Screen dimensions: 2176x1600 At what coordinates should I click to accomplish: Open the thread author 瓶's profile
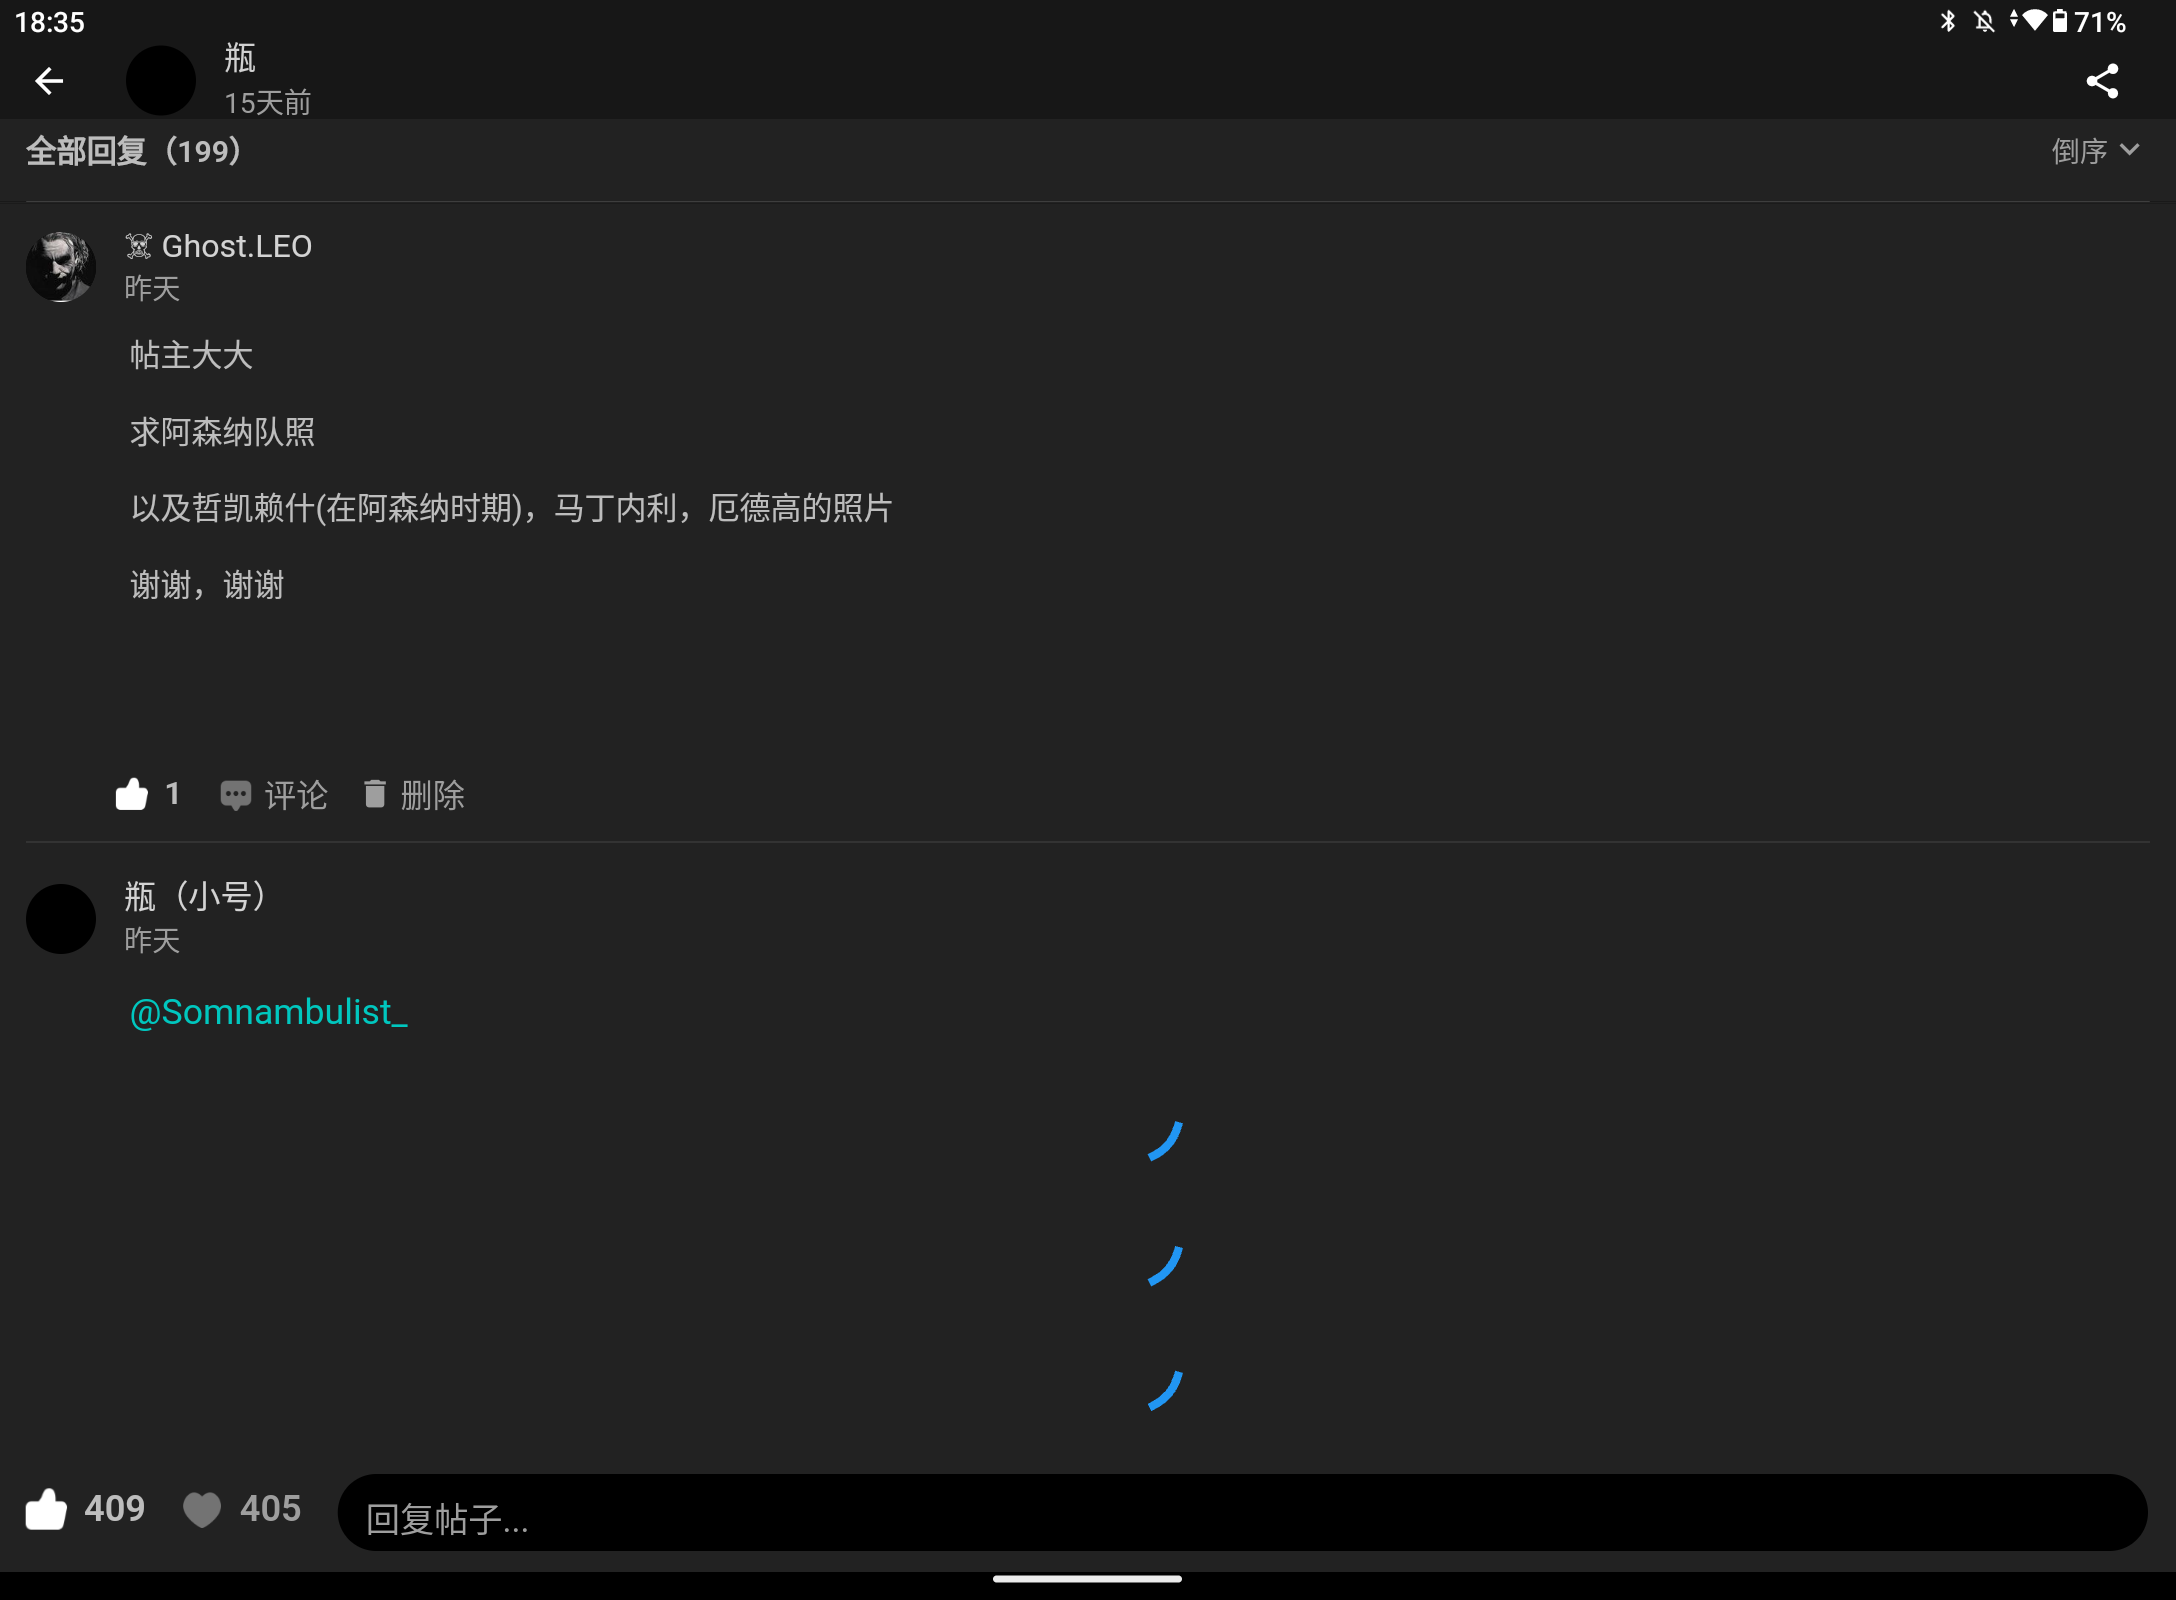[160, 80]
